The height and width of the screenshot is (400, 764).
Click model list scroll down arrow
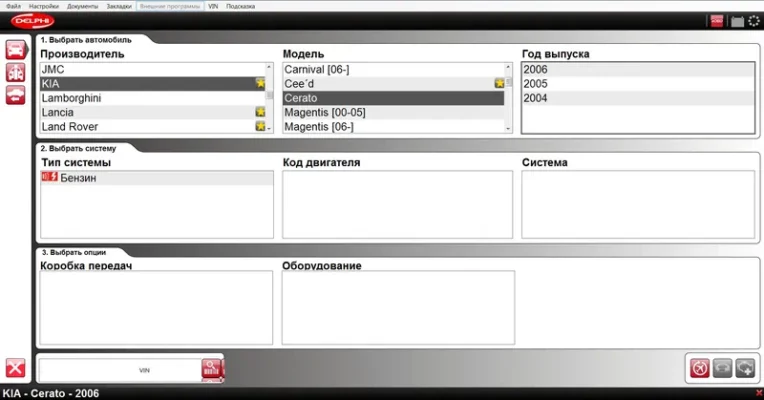(508, 129)
